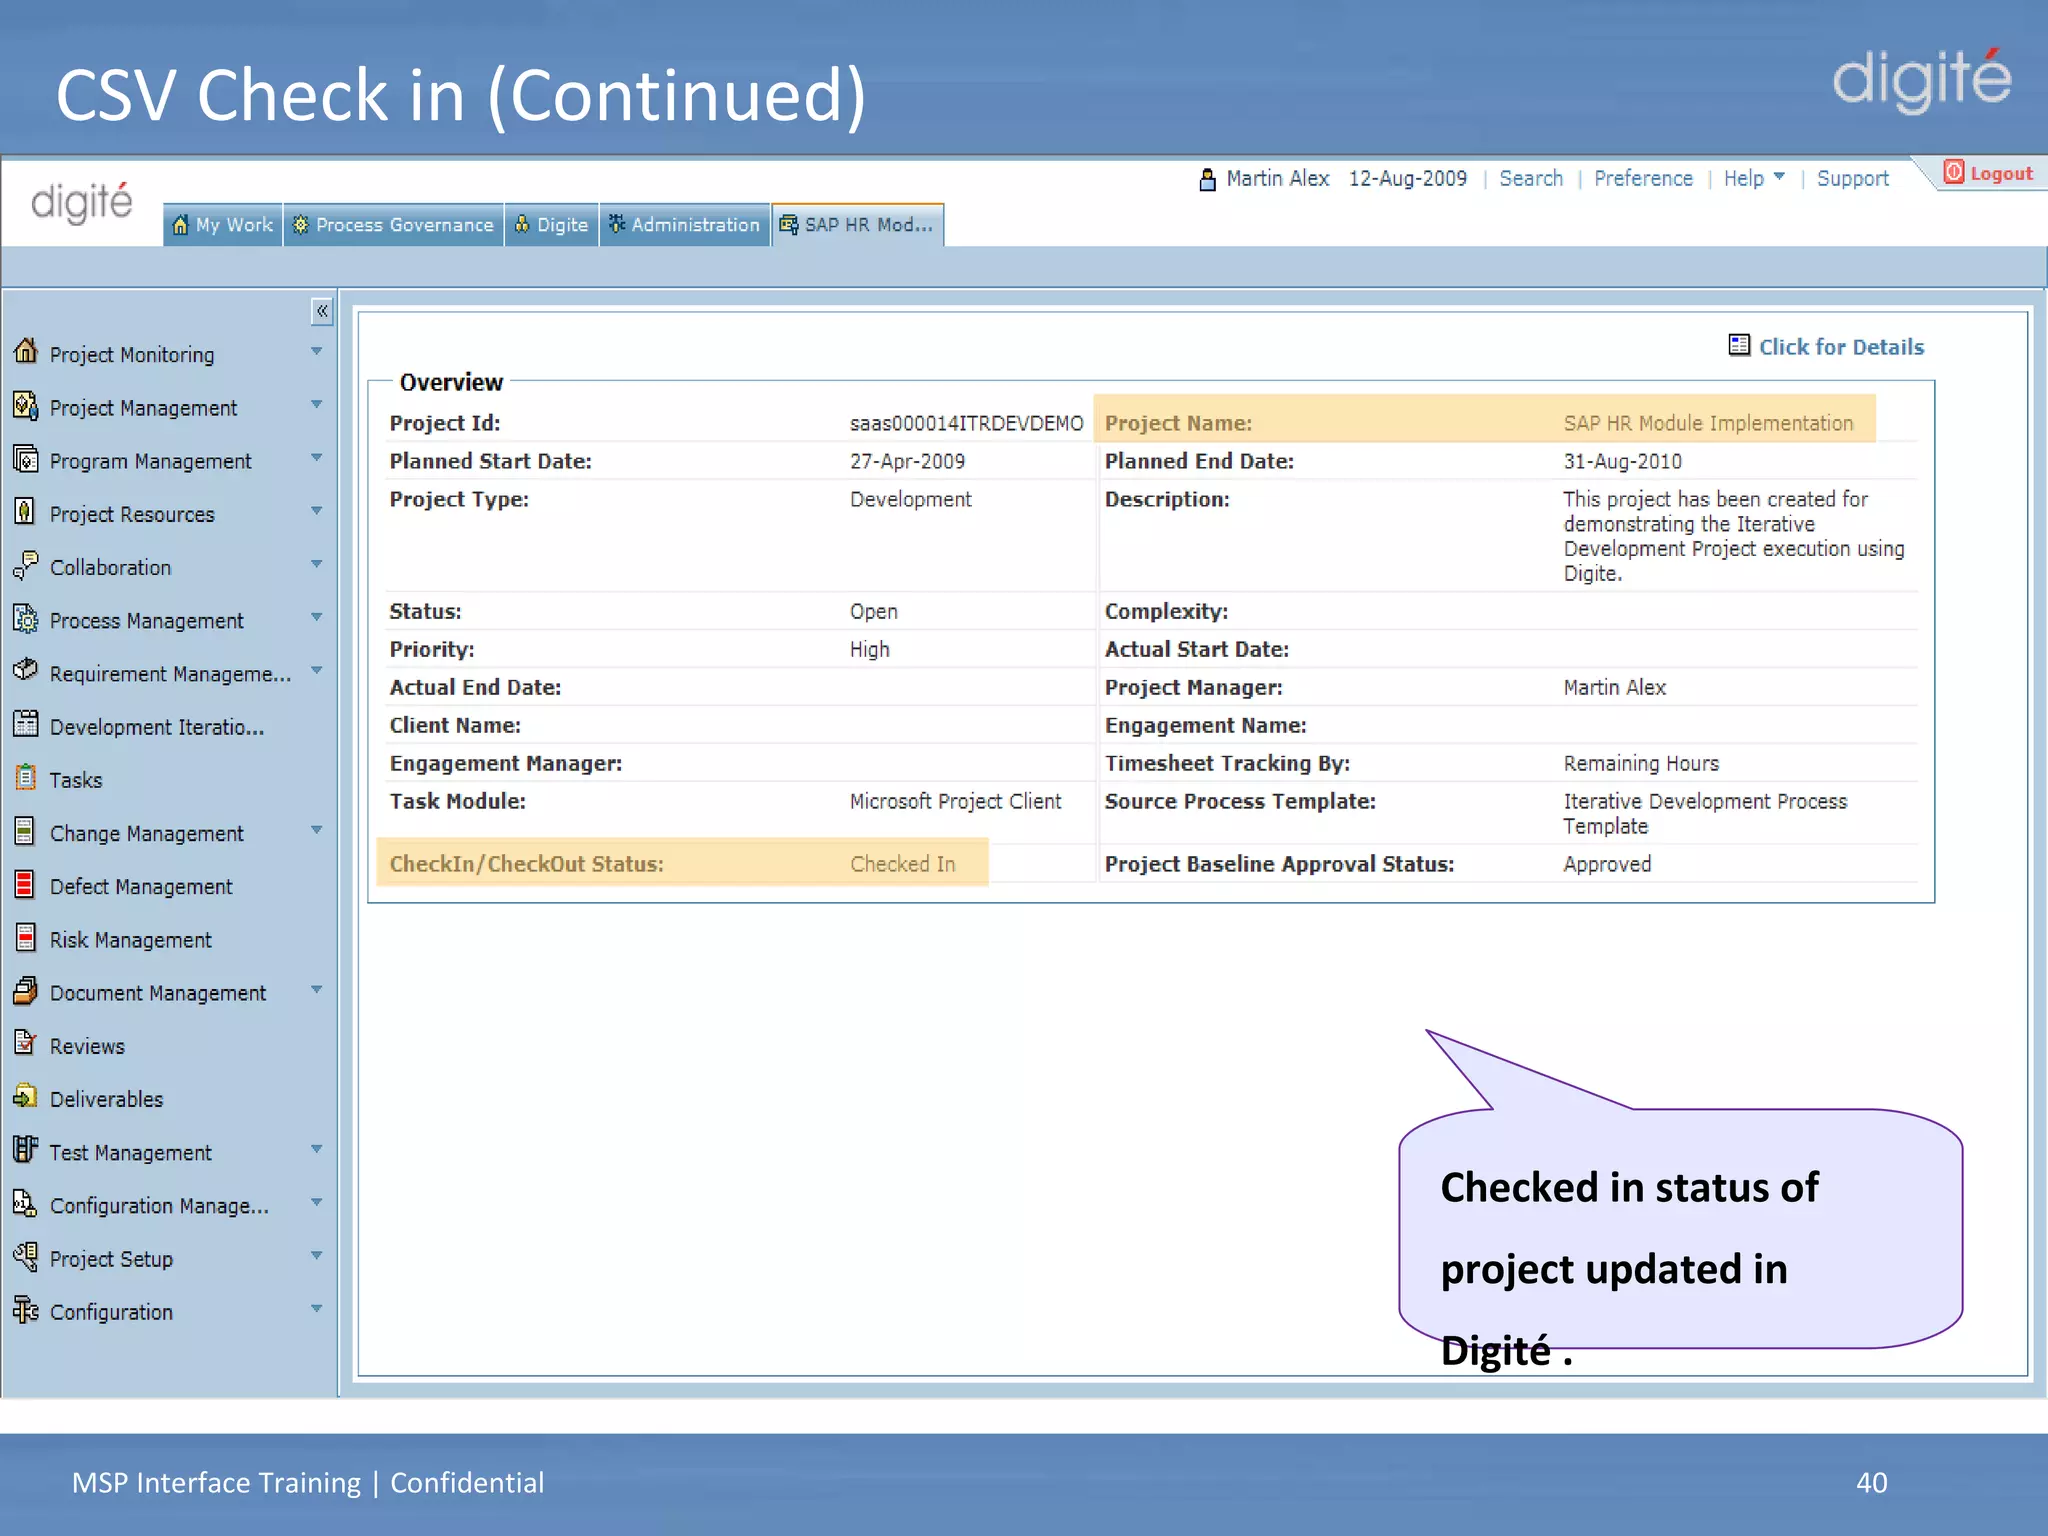2048x1536 pixels.
Task: Expand the Process Management arrow
Action: [317, 617]
